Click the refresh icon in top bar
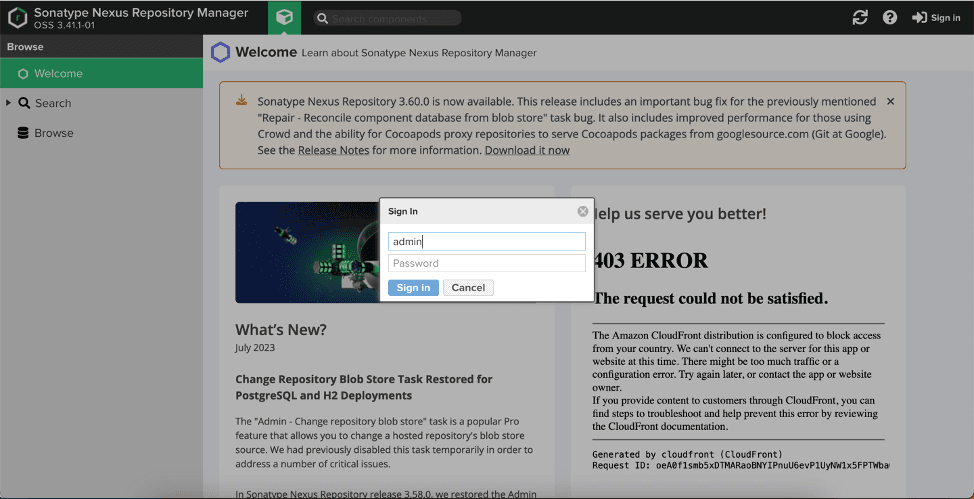The height and width of the screenshot is (499, 974). (860, 17)
